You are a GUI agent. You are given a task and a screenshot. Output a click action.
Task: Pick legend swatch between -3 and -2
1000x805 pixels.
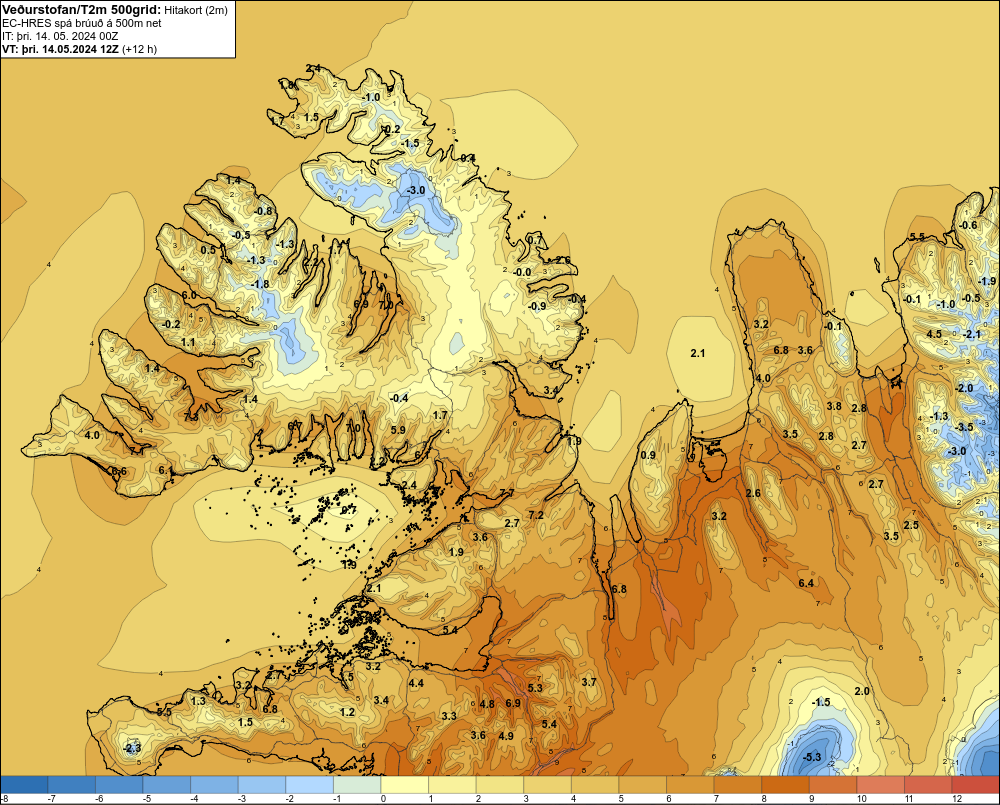pyautogui.click(x=262, y=784)
